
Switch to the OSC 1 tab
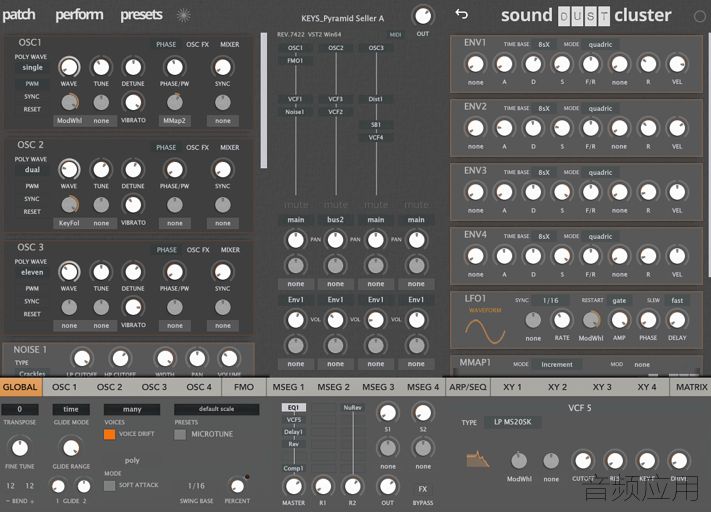point(64,387)
